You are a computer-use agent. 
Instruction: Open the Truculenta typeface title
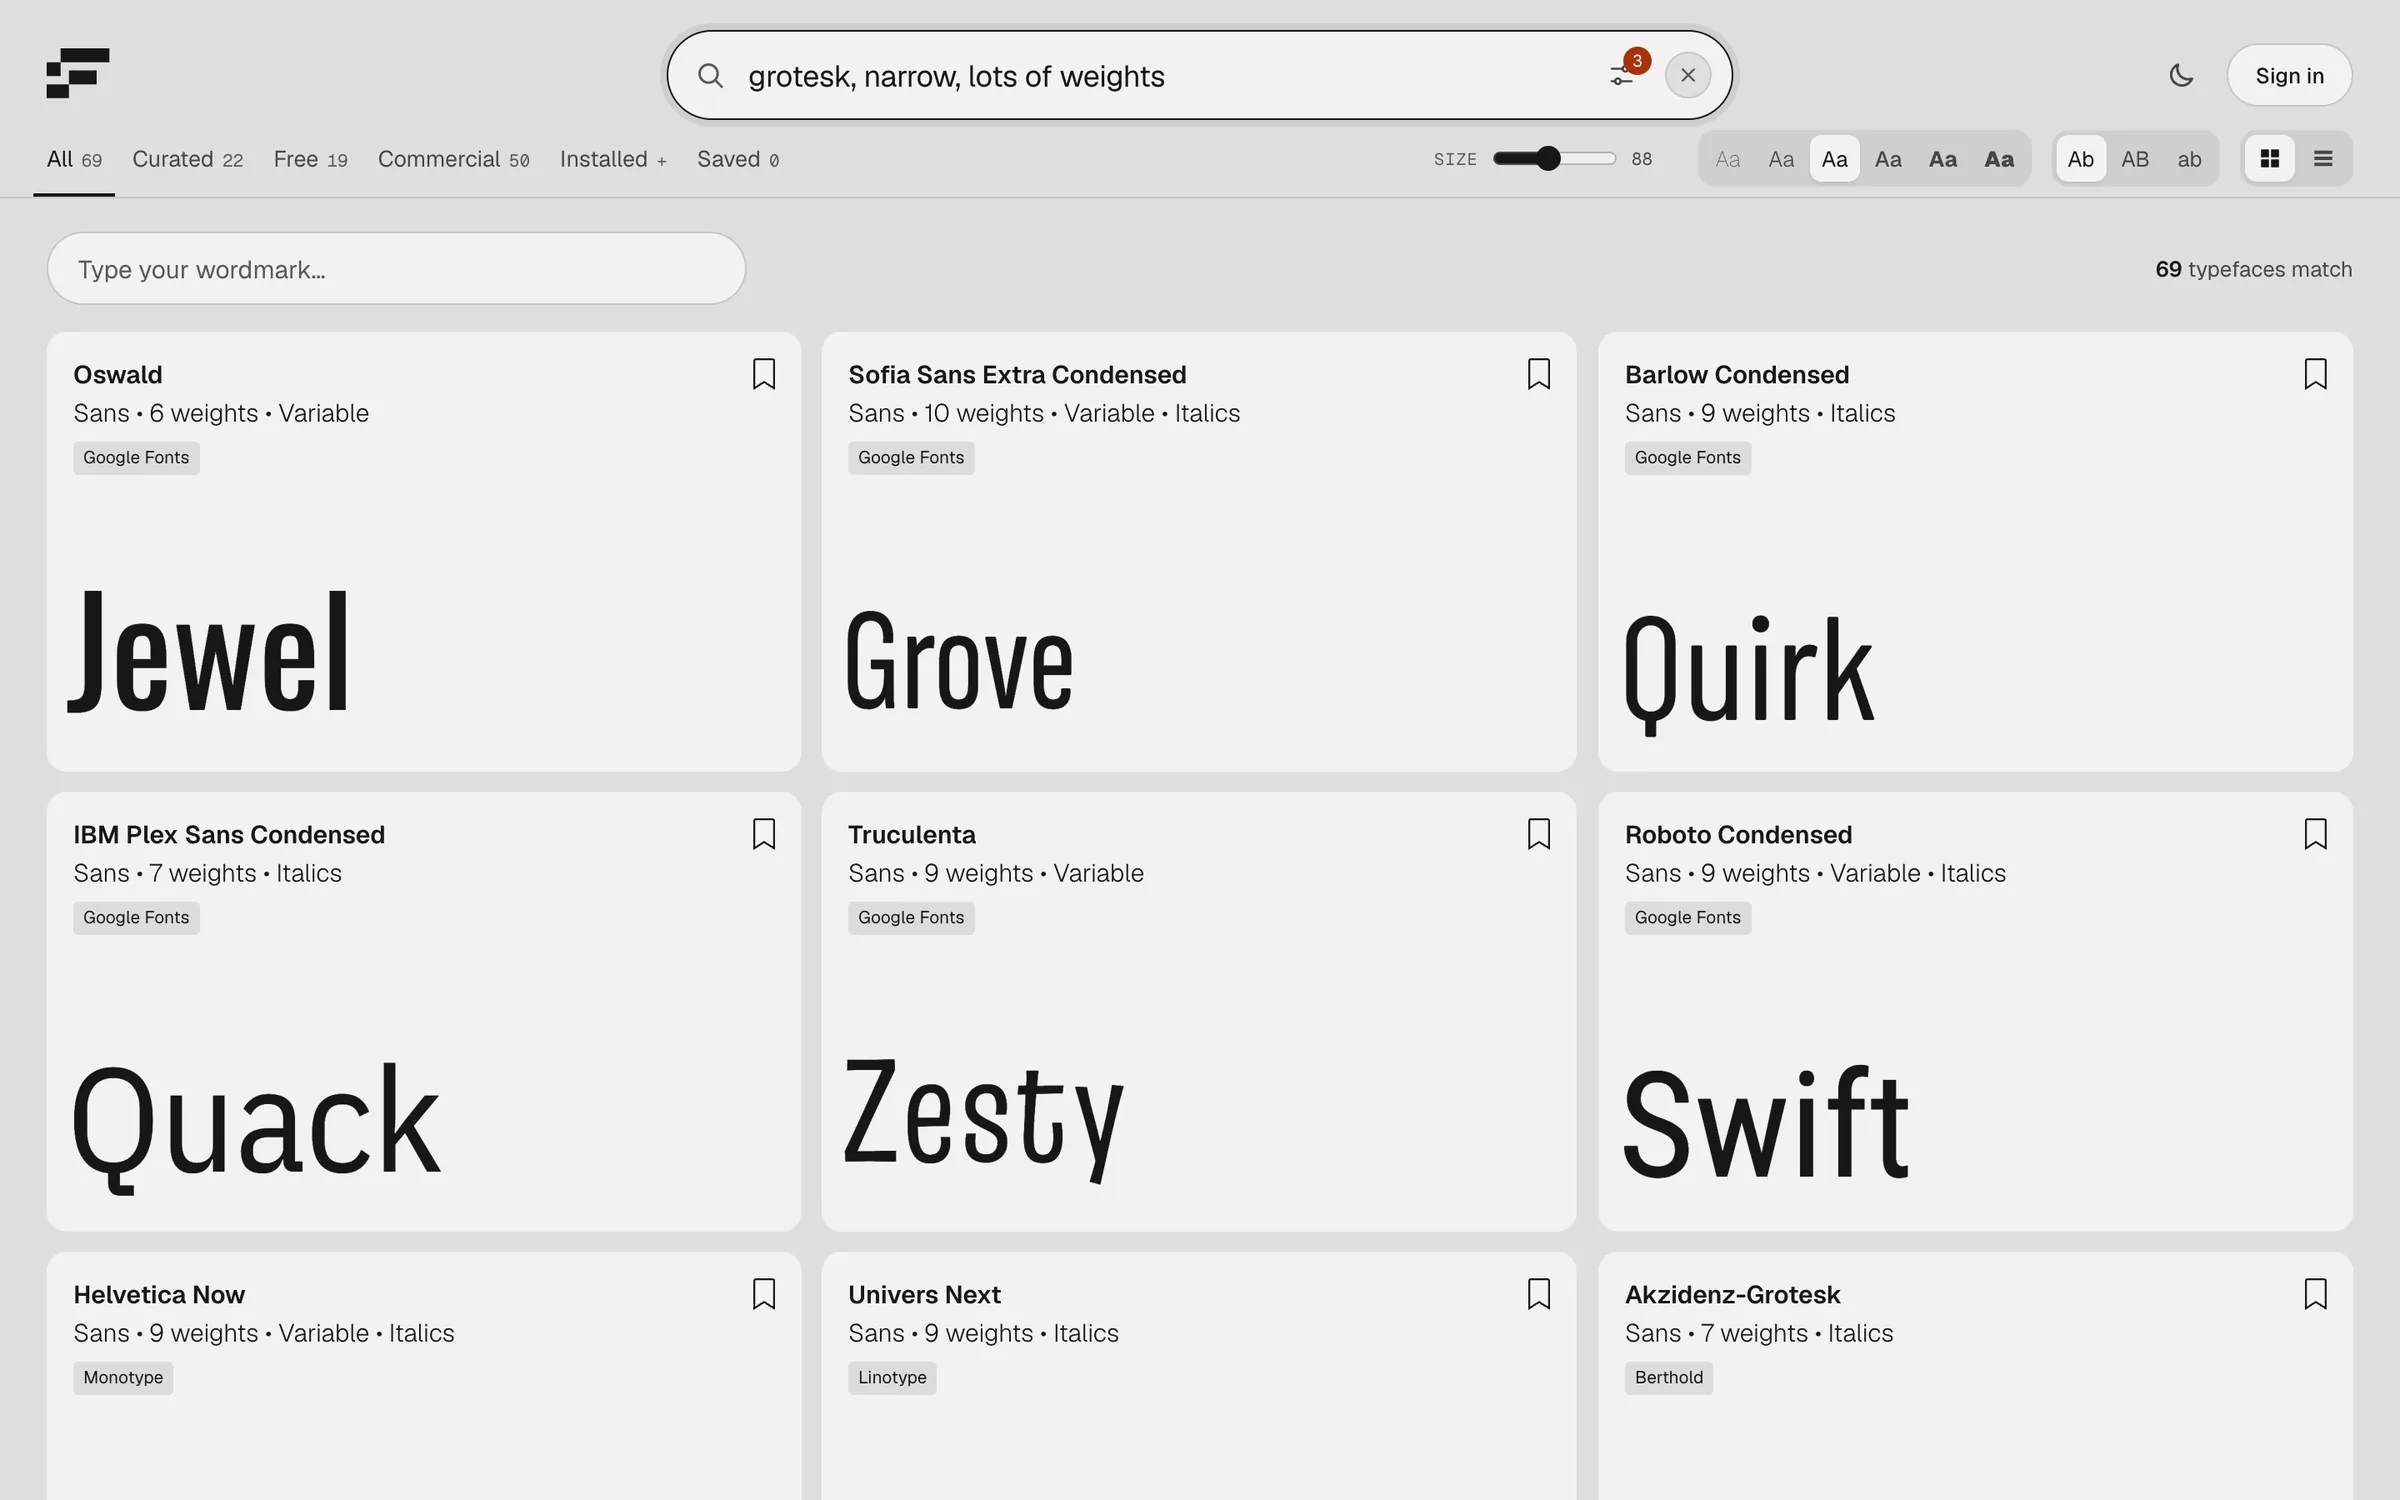pos(912,834)
